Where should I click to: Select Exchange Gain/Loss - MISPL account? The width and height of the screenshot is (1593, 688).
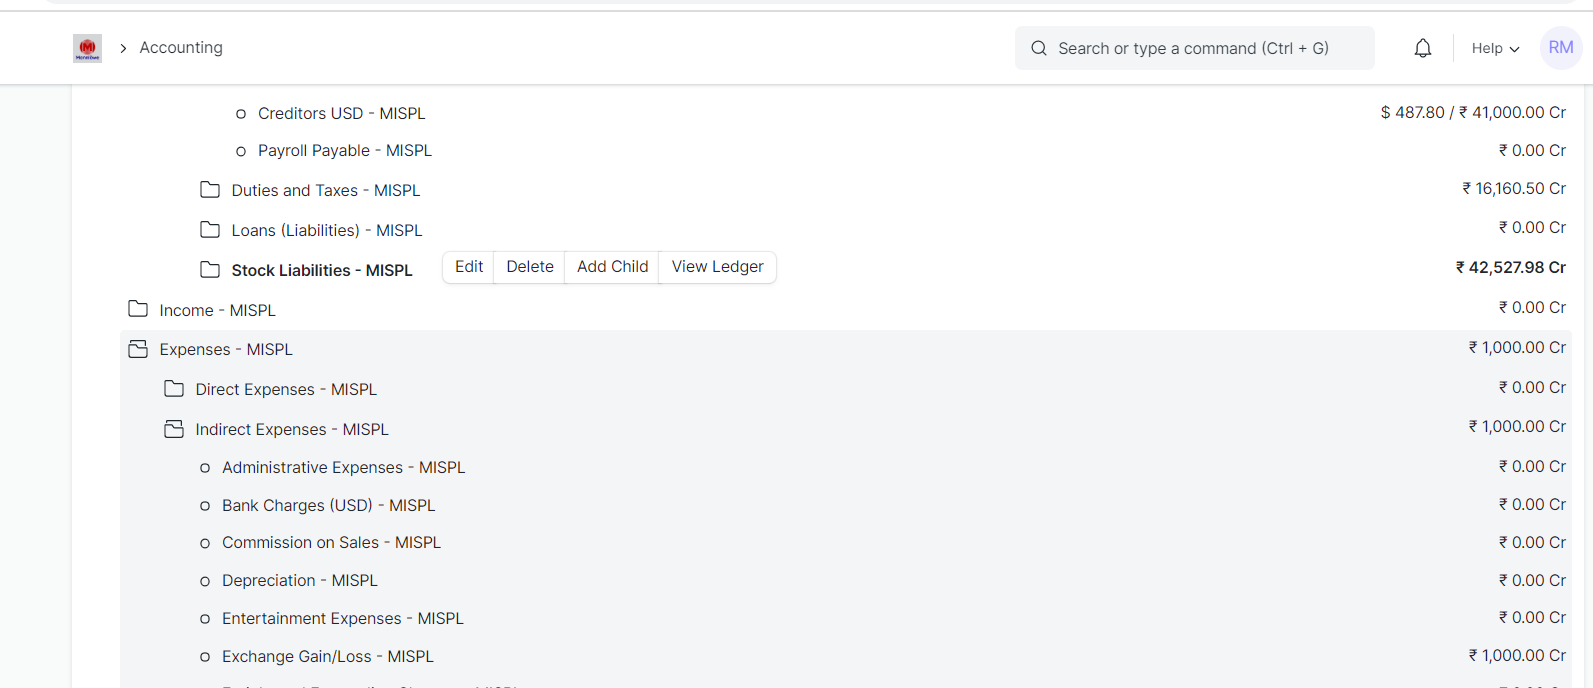click(x=328, y=656)
